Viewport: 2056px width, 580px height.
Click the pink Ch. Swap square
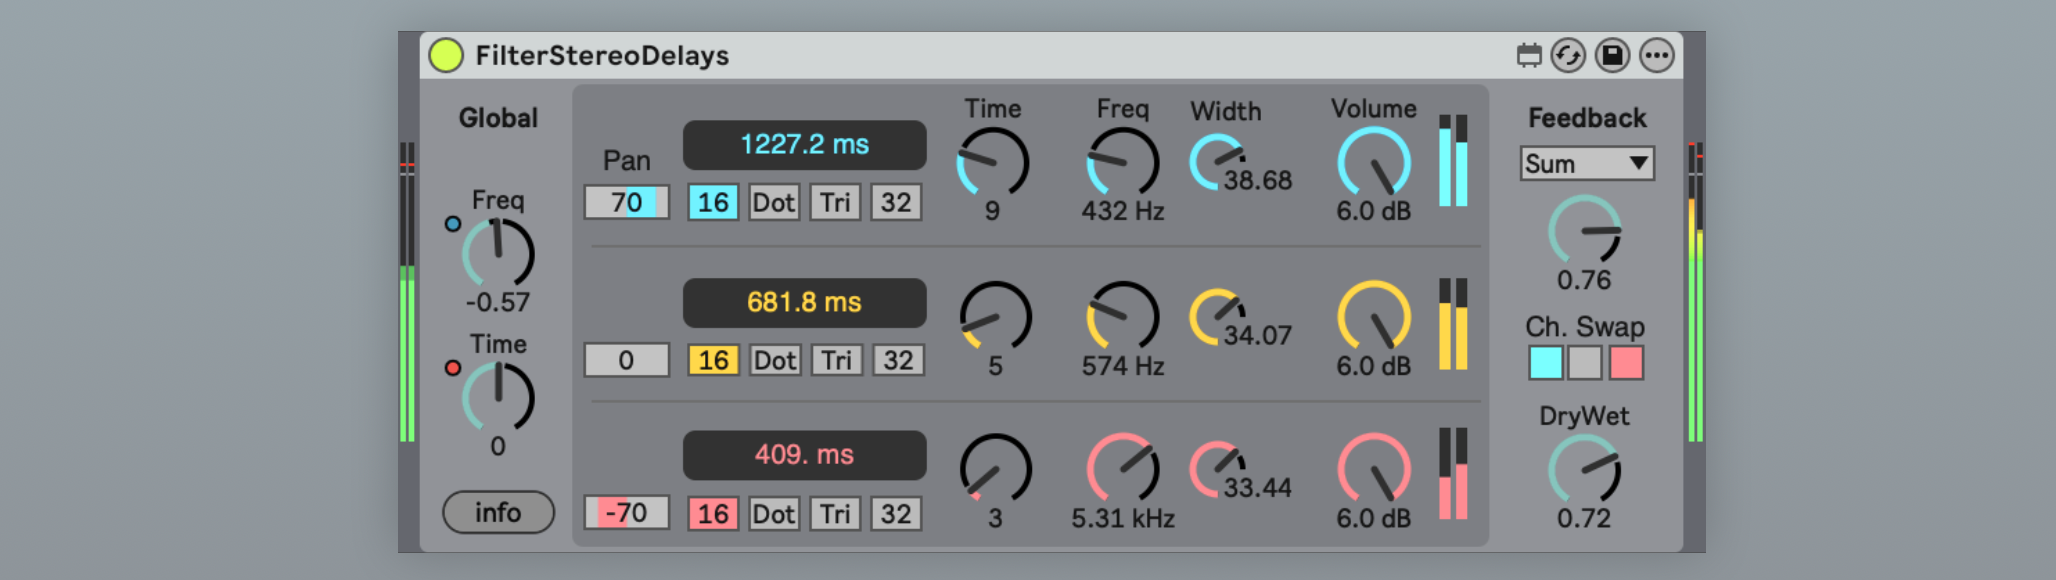click(1626, 363)
